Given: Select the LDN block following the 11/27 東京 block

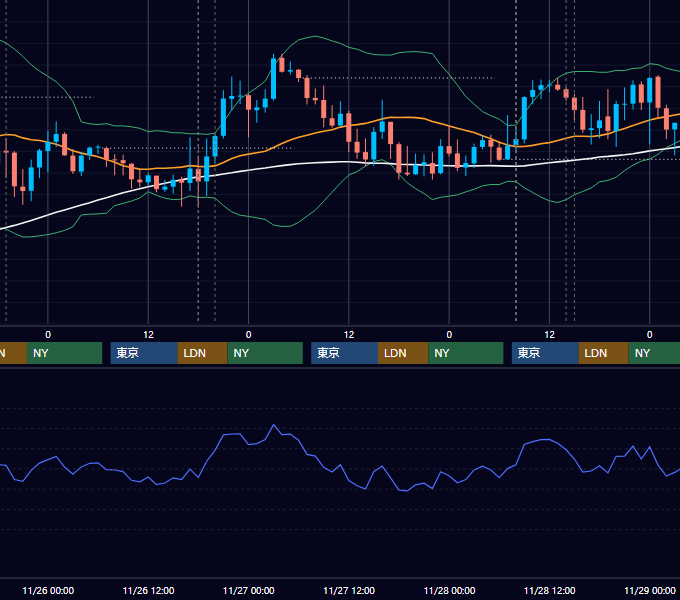Looking at the screenshot, I should pyautogui.click(x=403, y=353).
